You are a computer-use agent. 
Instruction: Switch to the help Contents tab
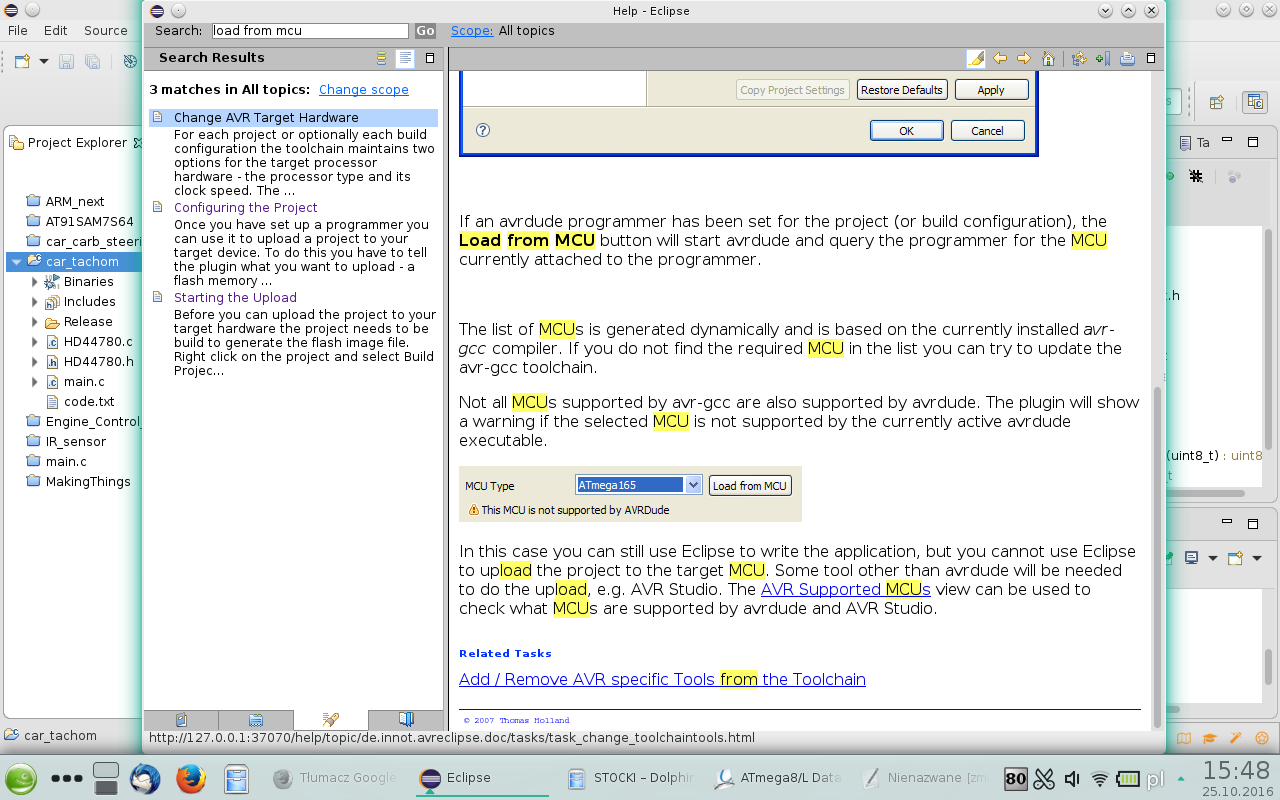(181, 720)
